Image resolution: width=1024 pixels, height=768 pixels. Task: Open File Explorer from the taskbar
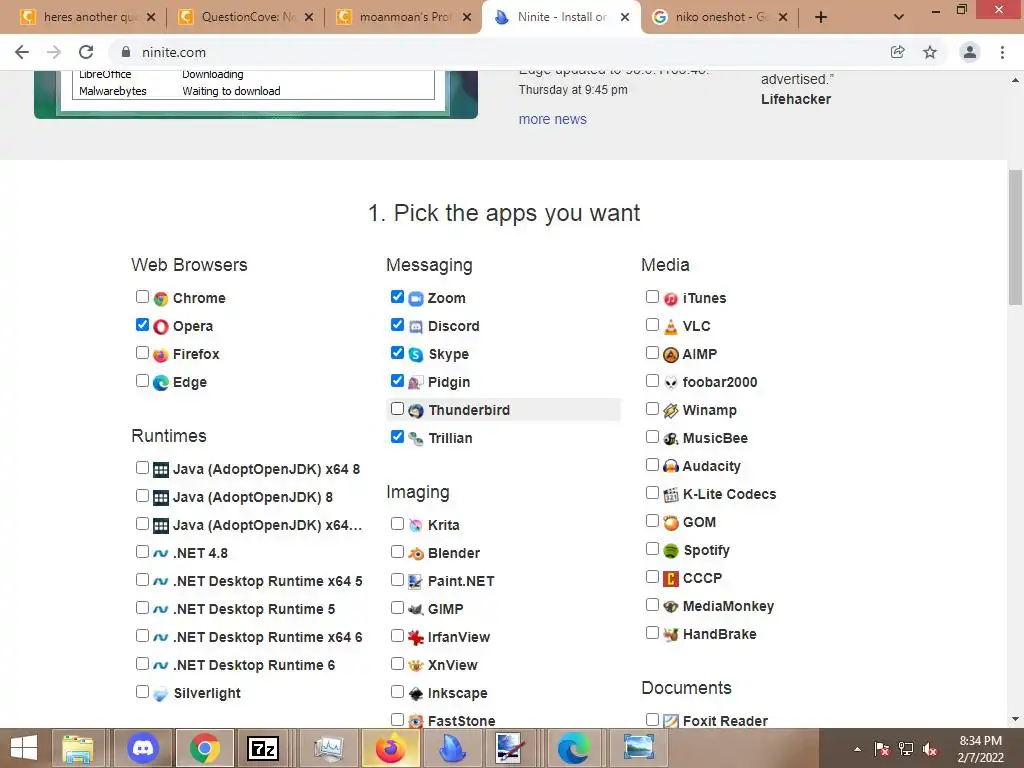point(78,748)
